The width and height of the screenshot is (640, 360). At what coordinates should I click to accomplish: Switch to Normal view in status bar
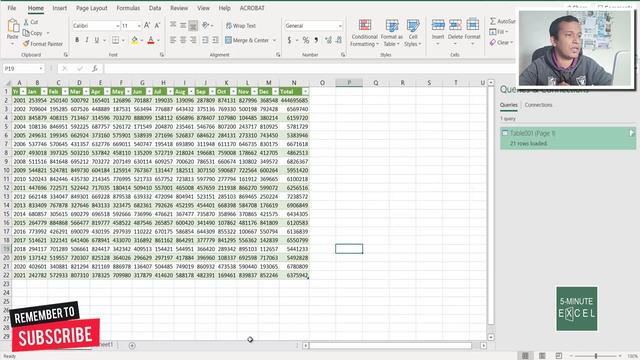pos(525,356)
